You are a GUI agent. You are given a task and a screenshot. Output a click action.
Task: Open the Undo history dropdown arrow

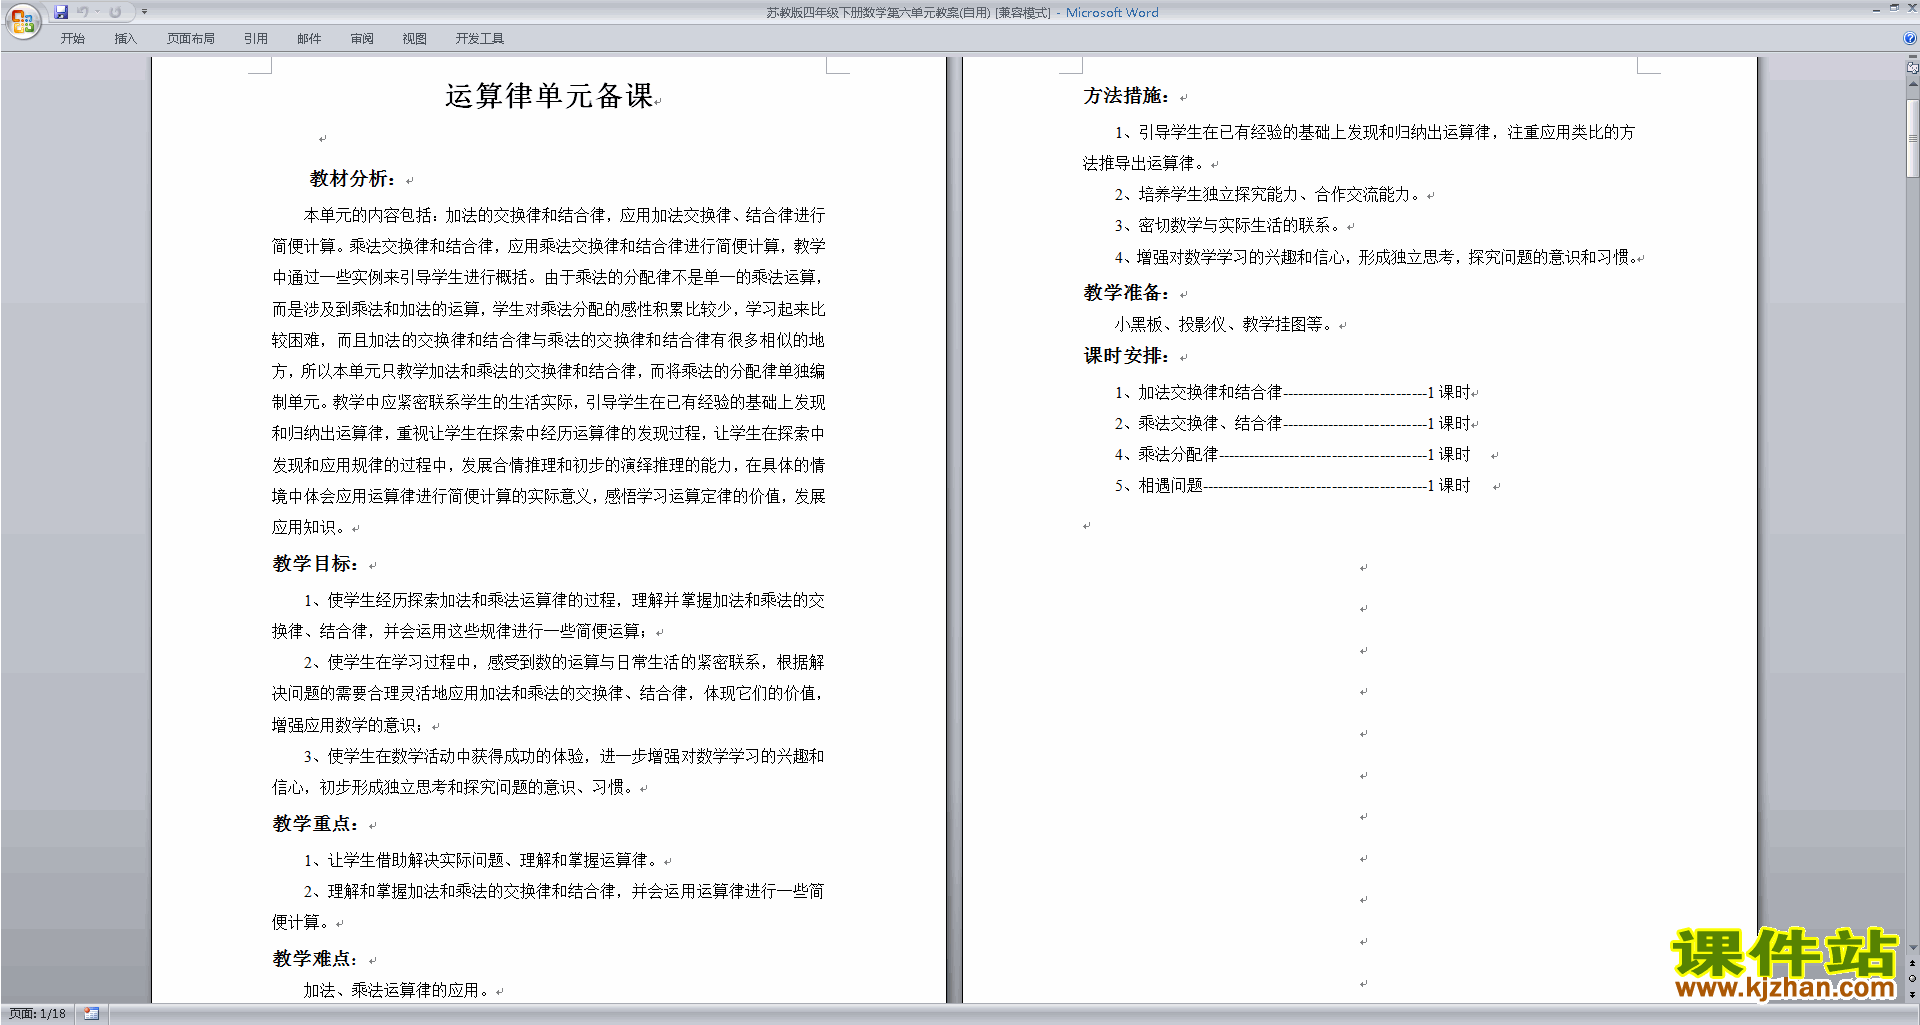pyautogui.click(x=98, y=12)
